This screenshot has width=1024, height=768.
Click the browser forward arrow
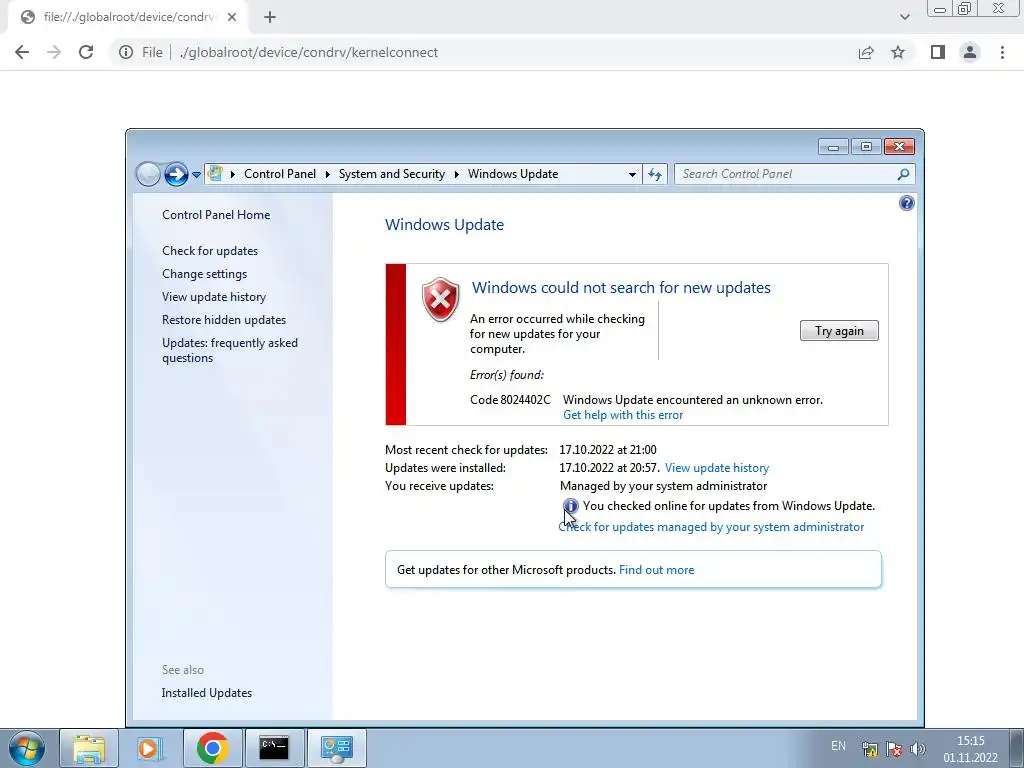coord(54,52)
